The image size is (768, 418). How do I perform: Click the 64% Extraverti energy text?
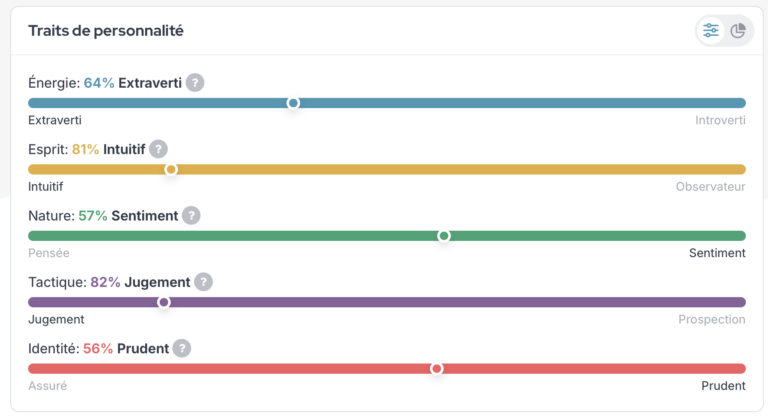pyautogui.click(x=133, y=83)
